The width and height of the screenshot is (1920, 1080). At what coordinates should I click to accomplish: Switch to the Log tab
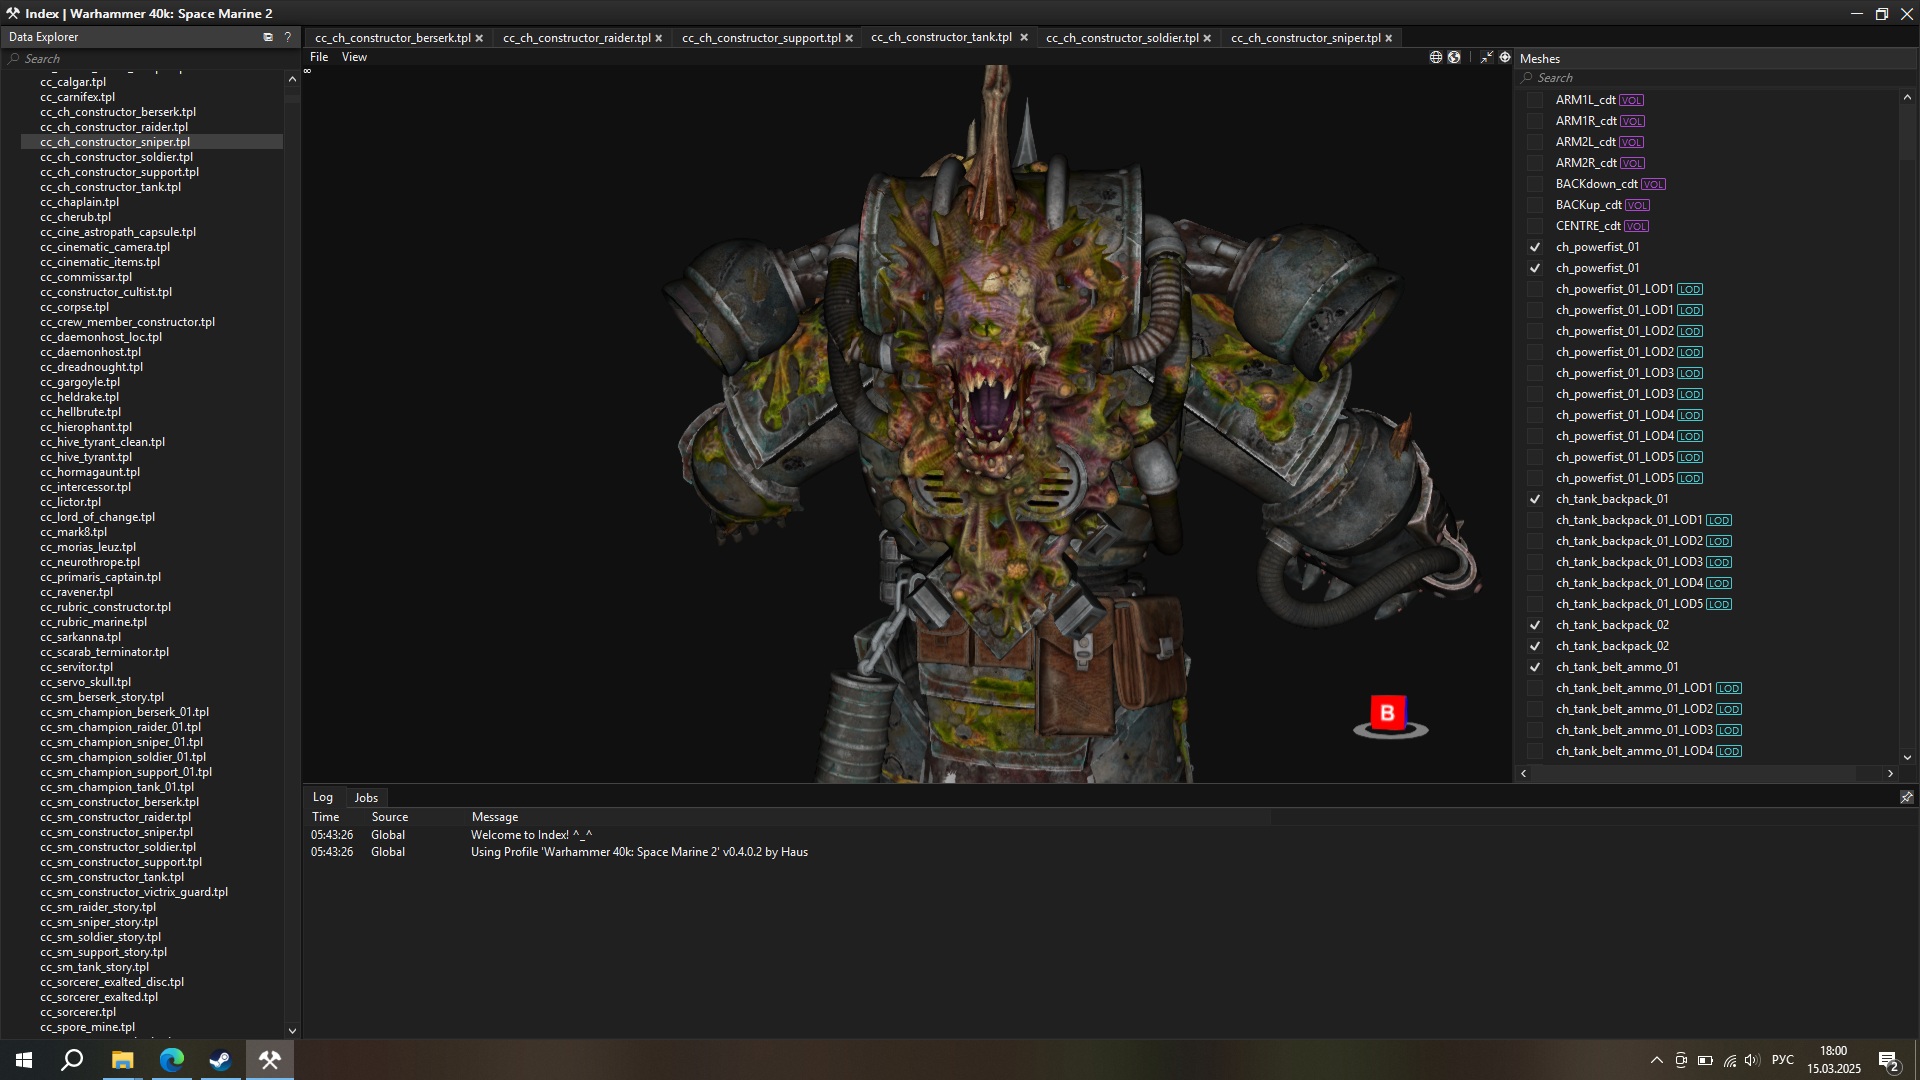point(323,797)
